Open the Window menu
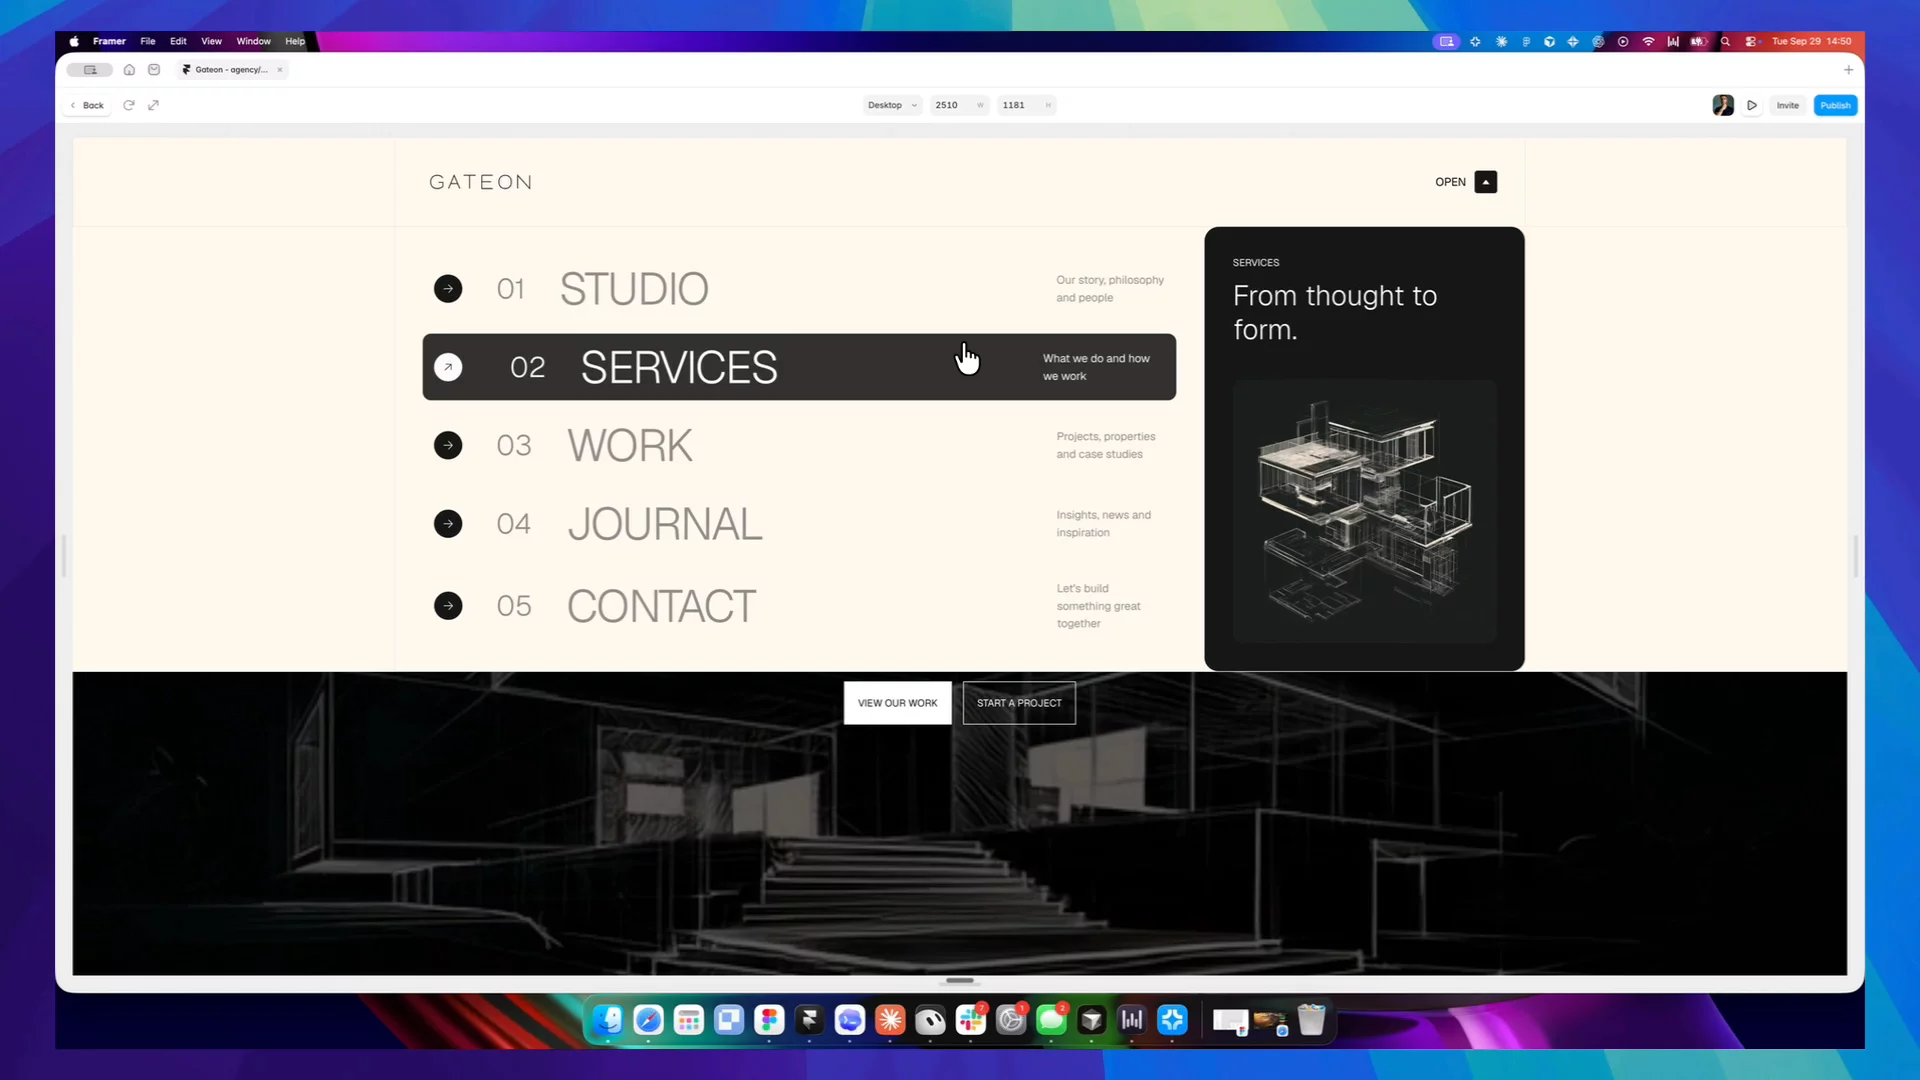 [253, 41]
